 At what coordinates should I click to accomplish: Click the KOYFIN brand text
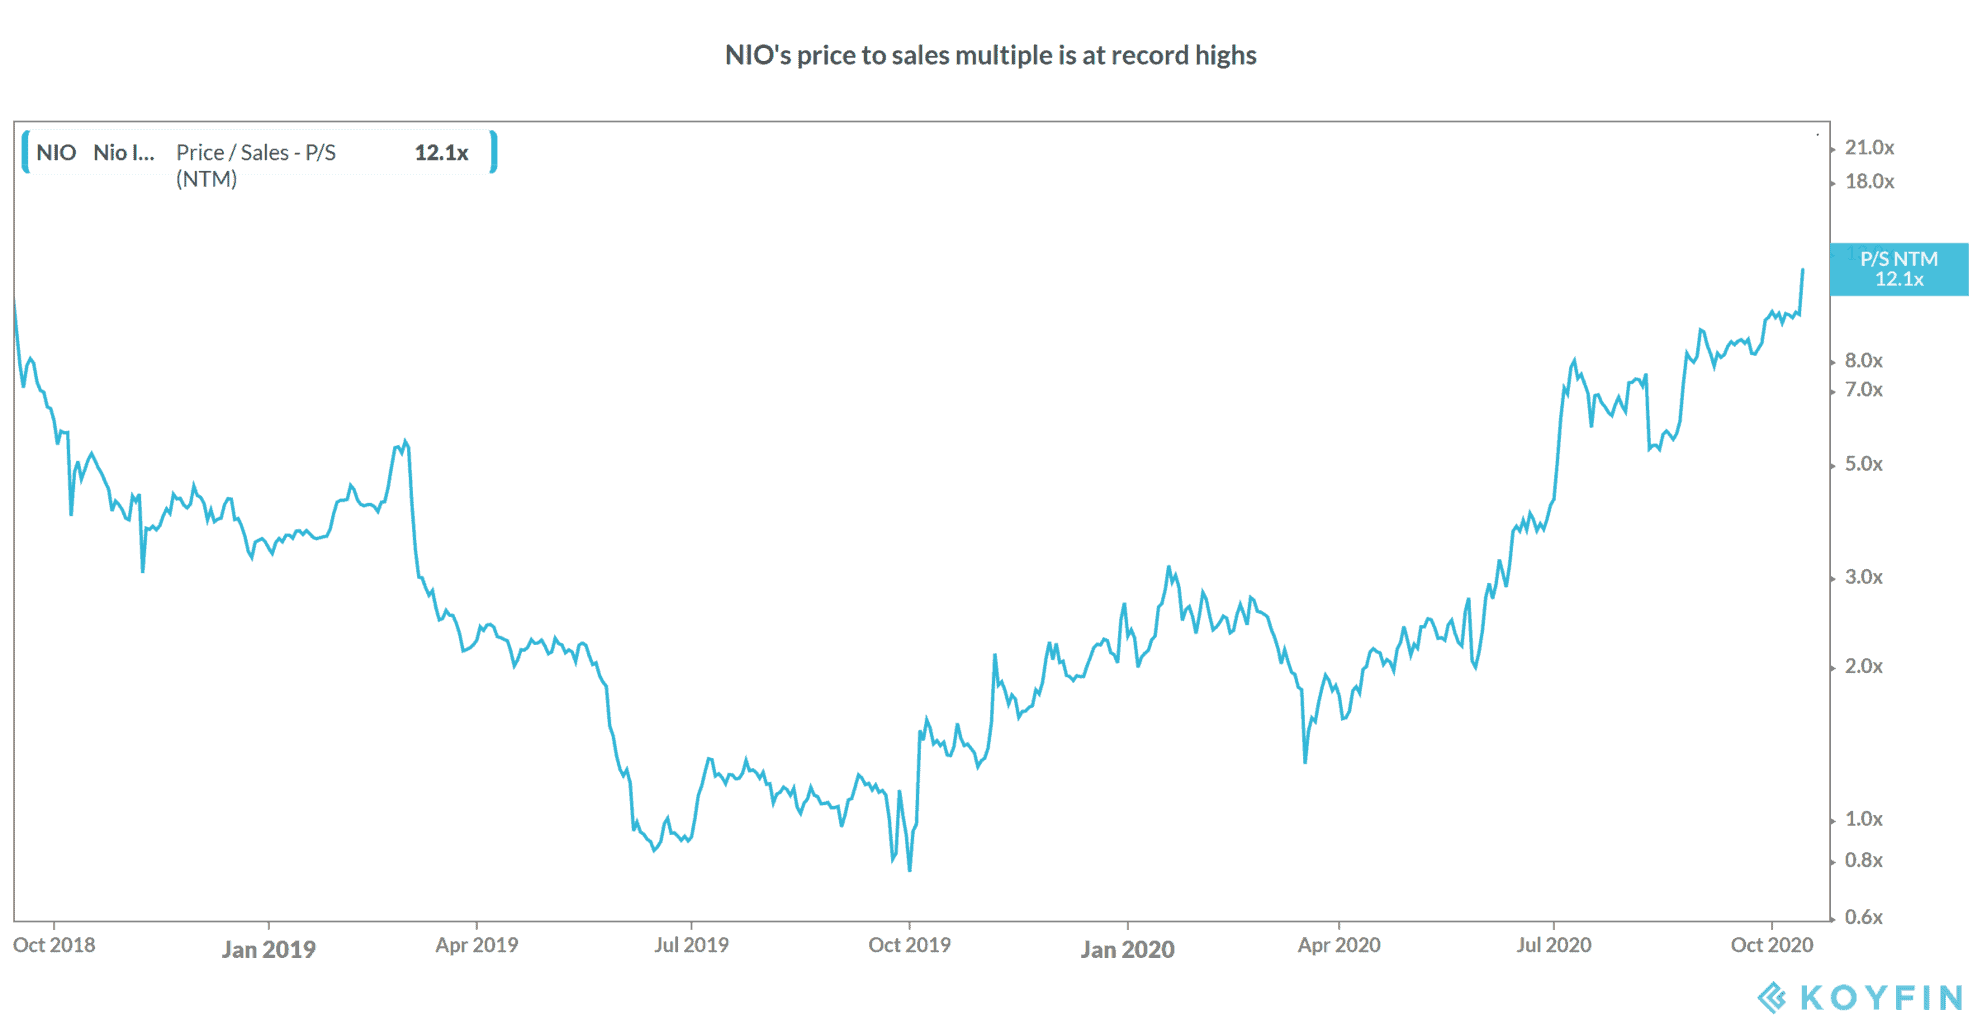point(1881,997)
